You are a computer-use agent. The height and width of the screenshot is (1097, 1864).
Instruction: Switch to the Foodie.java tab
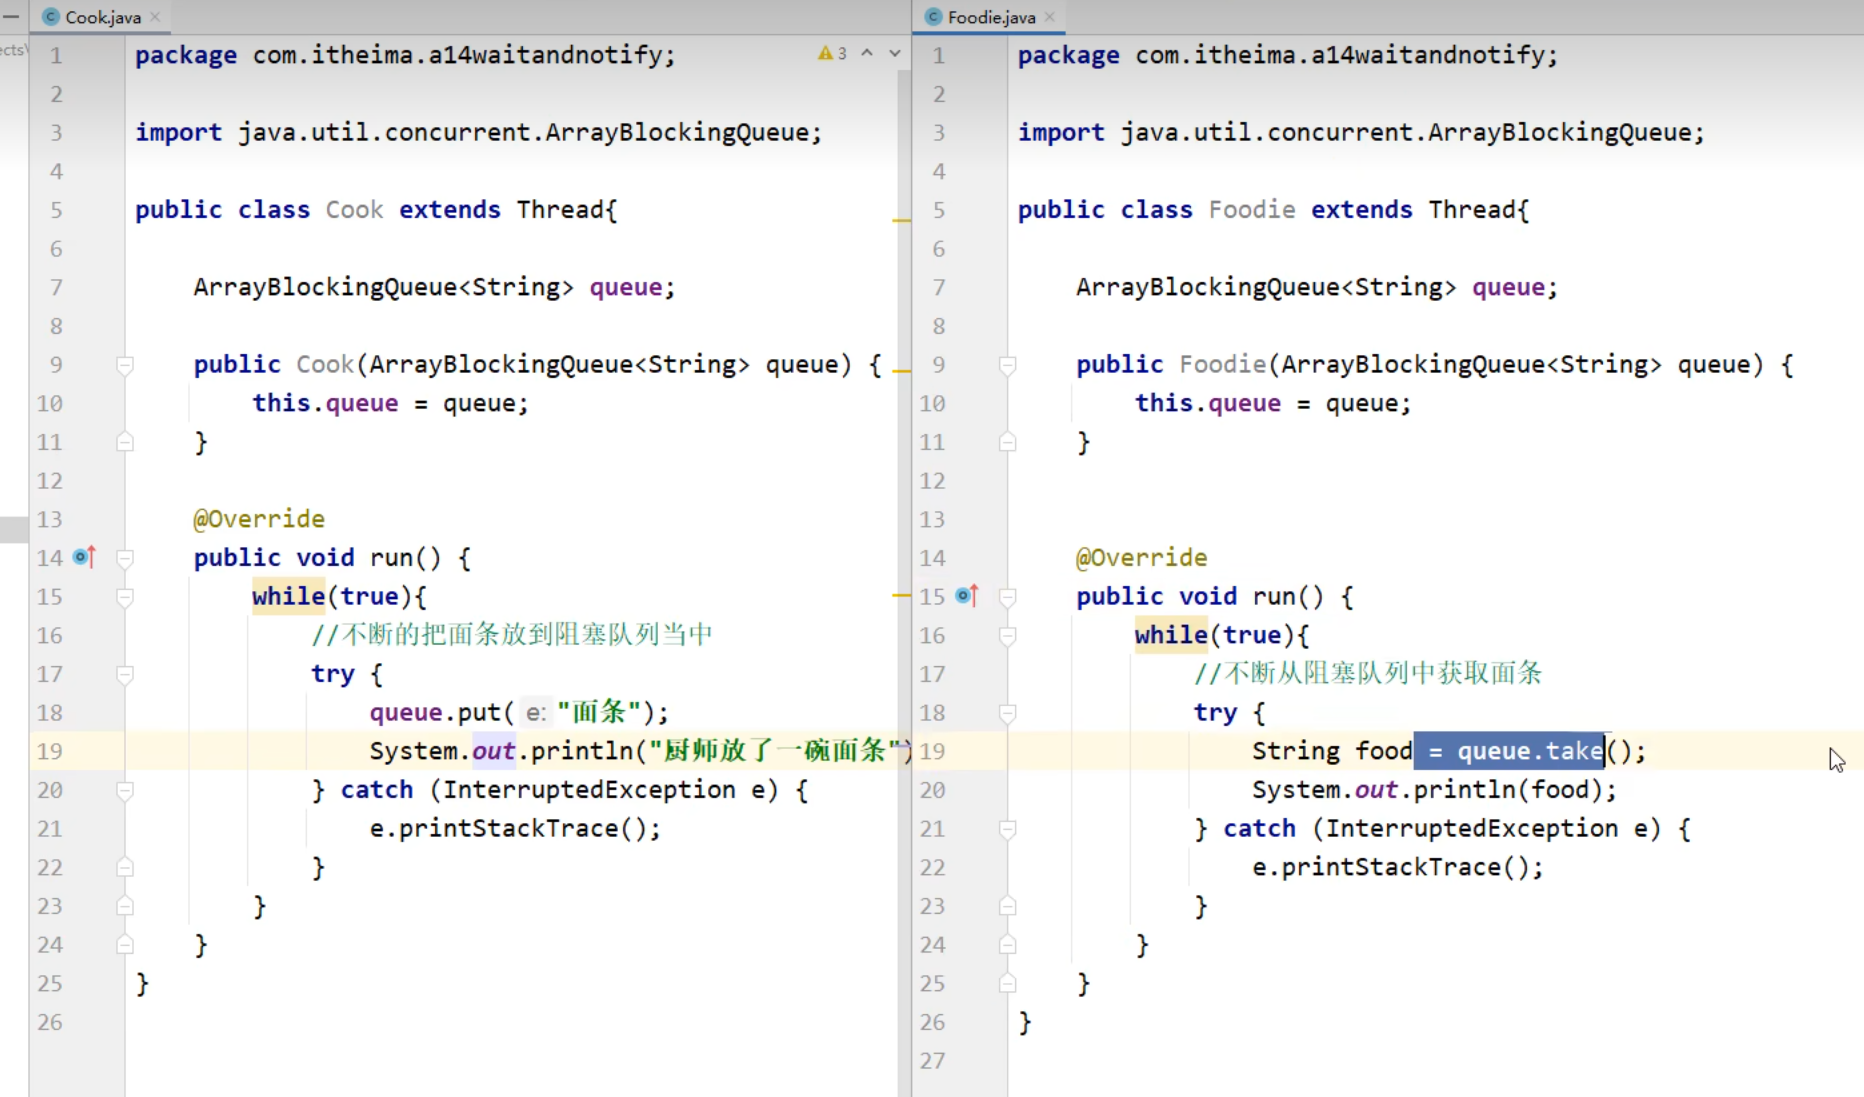990,17
